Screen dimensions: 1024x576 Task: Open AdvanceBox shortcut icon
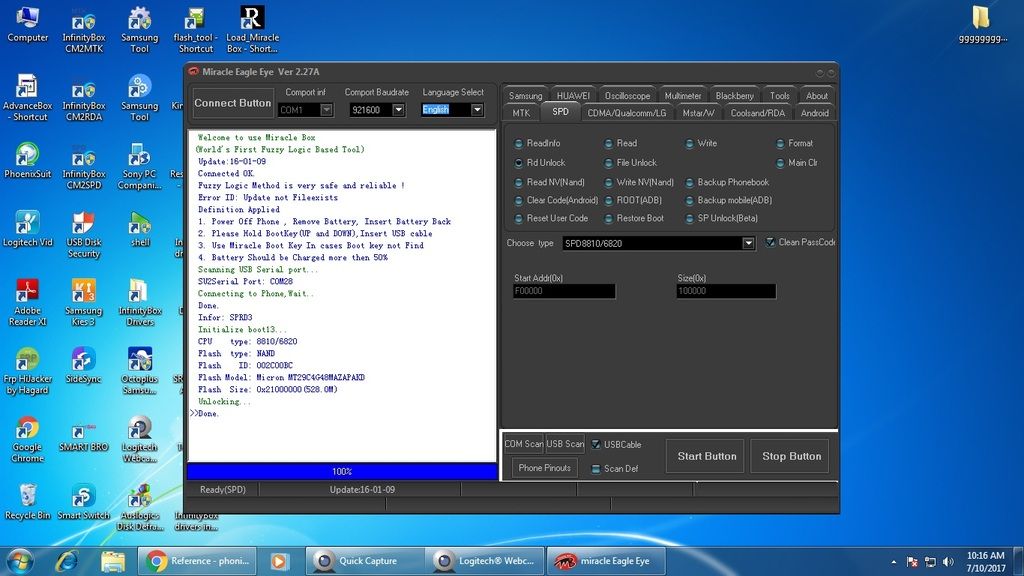27,98
